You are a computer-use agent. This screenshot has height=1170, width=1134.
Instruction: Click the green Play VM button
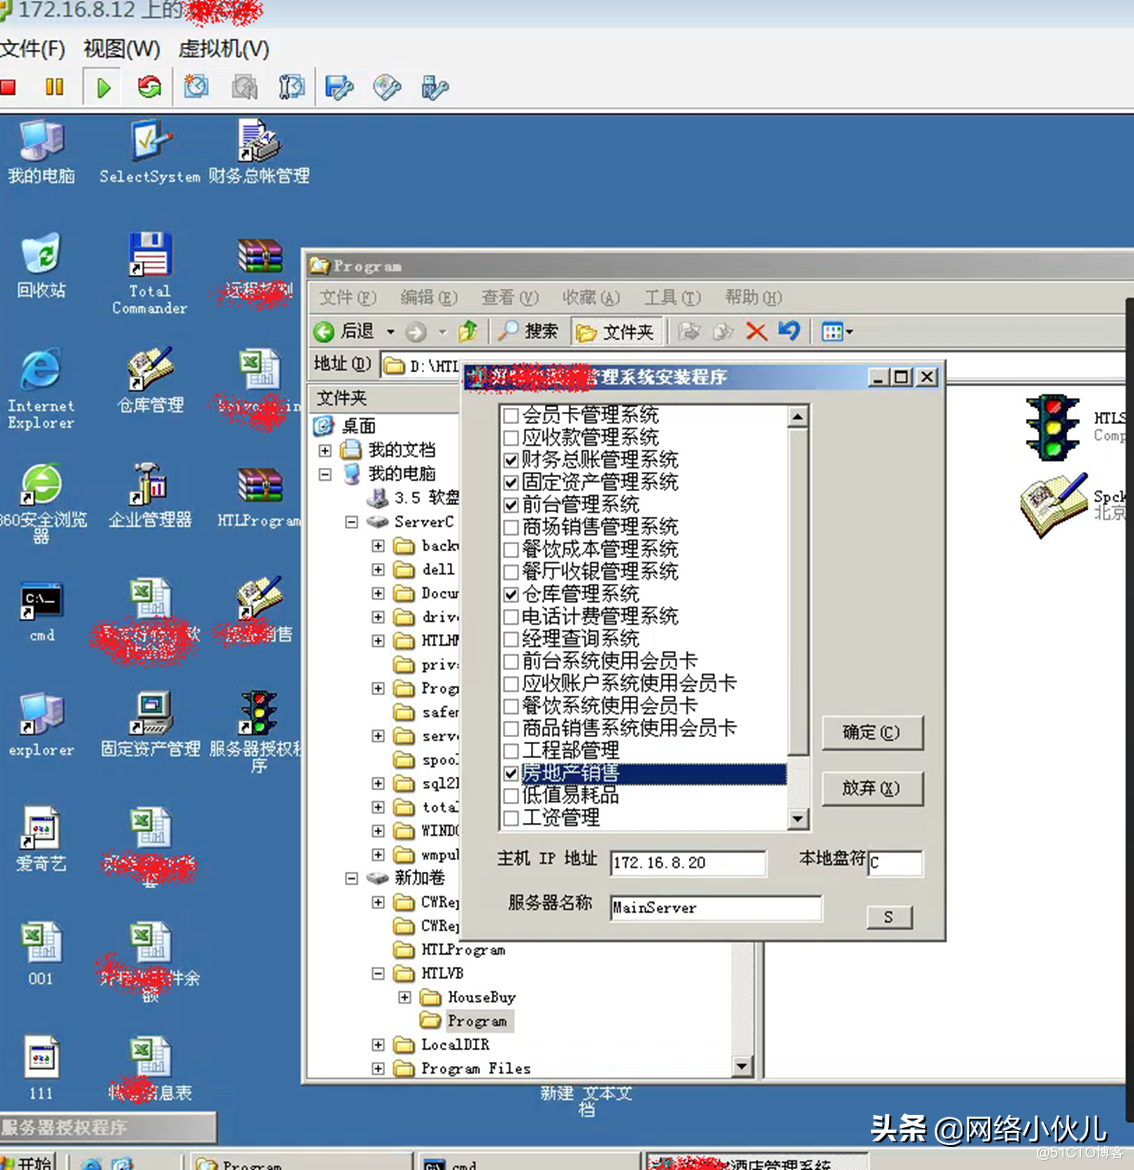(x=104, y=87)
